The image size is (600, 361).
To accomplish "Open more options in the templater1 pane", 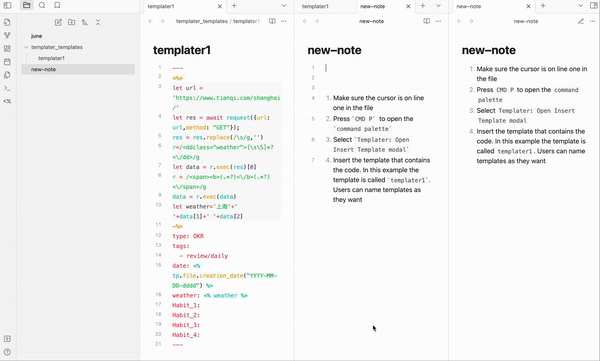I will [x=284, y=21].
